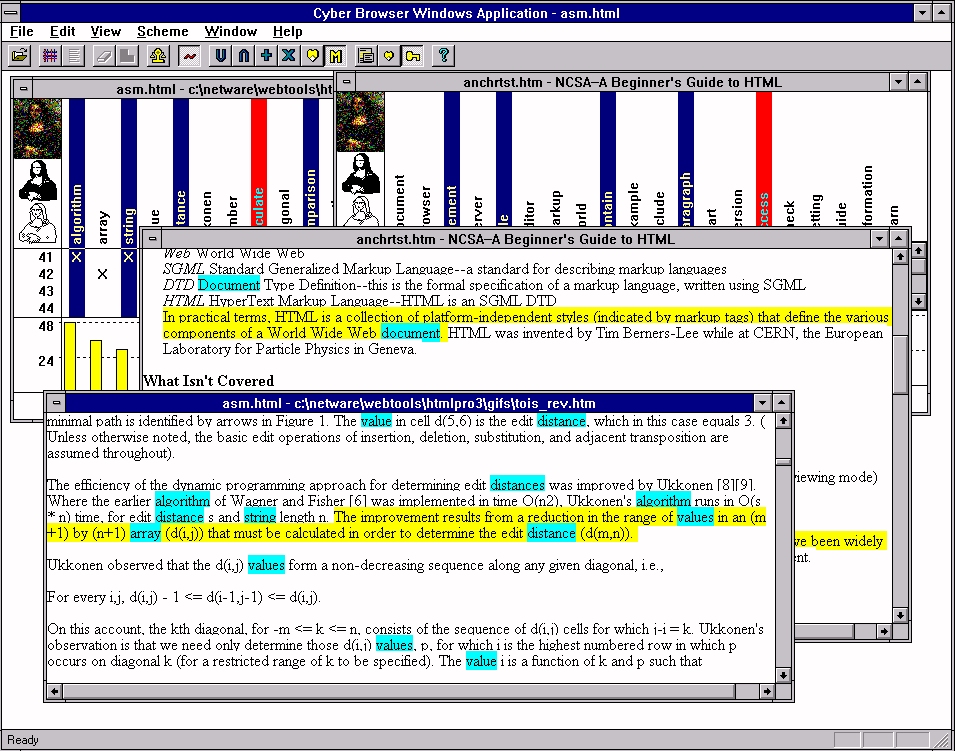Click the yellow key toolbar icon
The width and height of the screenshot is (955, 751).
[x=412, y=55]
